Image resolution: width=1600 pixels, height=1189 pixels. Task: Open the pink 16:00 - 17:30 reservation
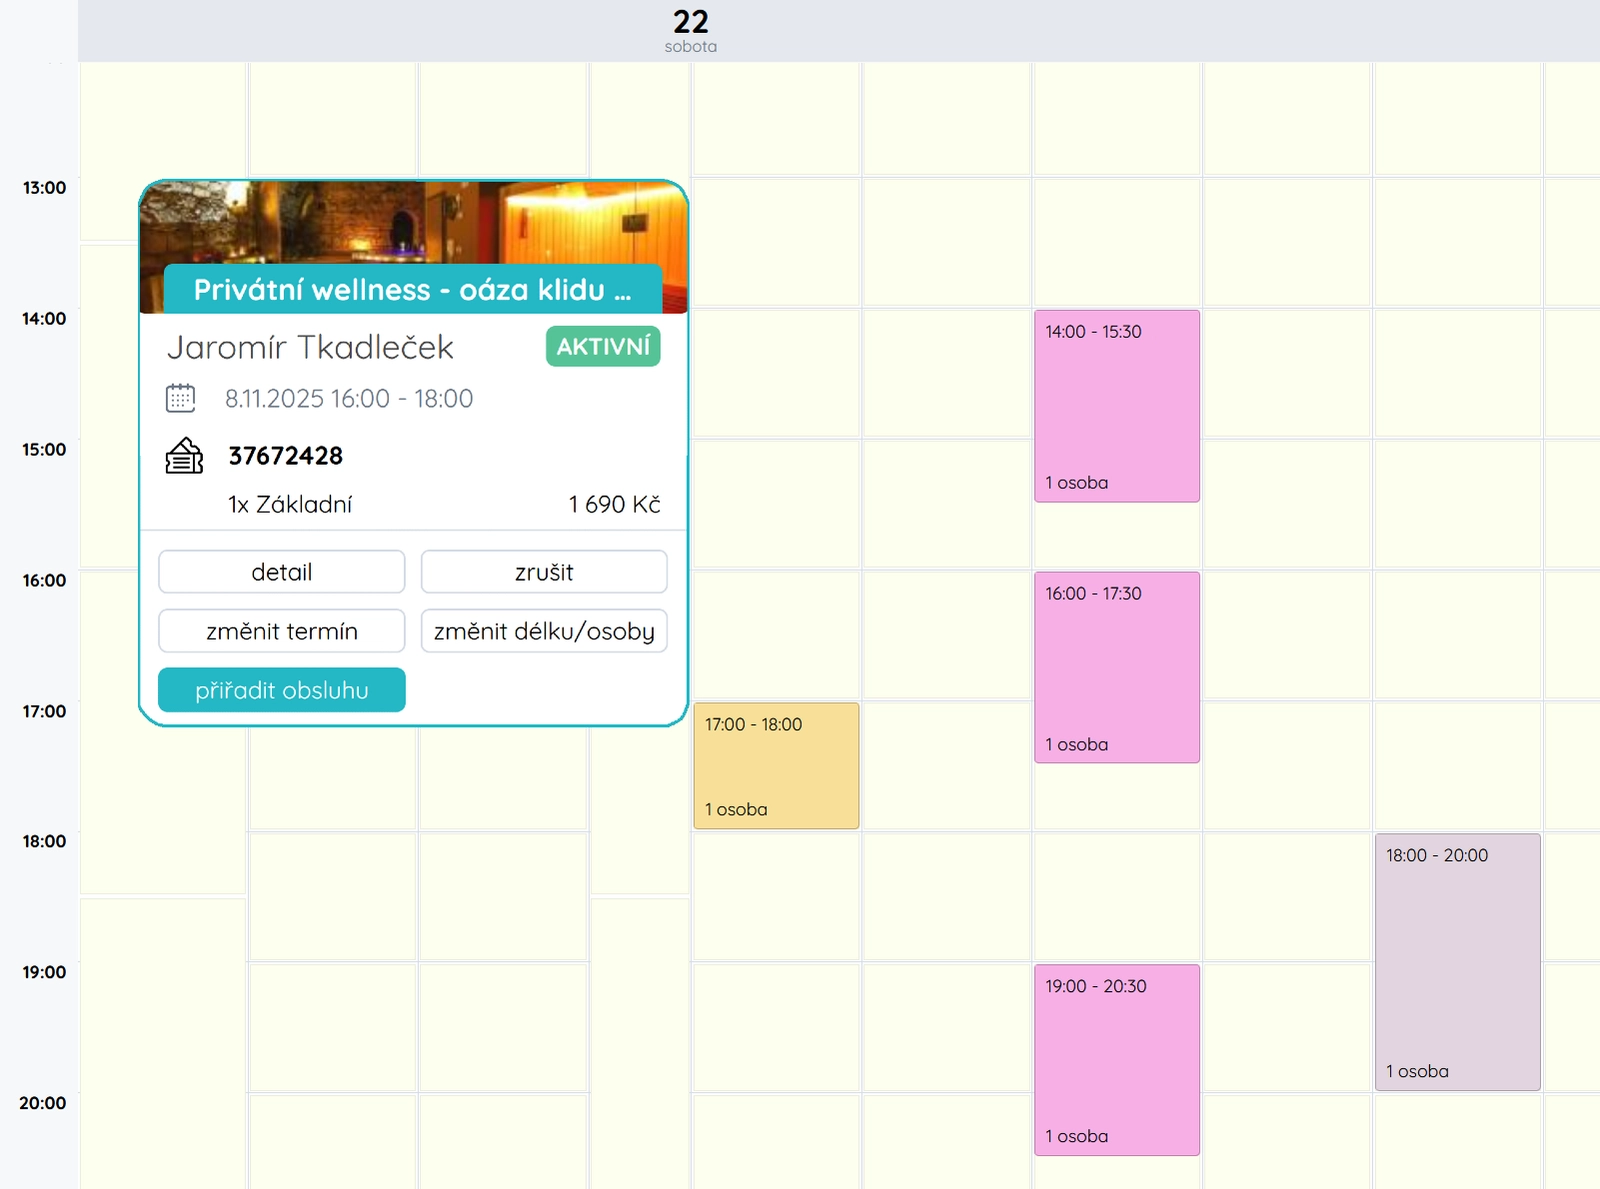point(1116,668)
